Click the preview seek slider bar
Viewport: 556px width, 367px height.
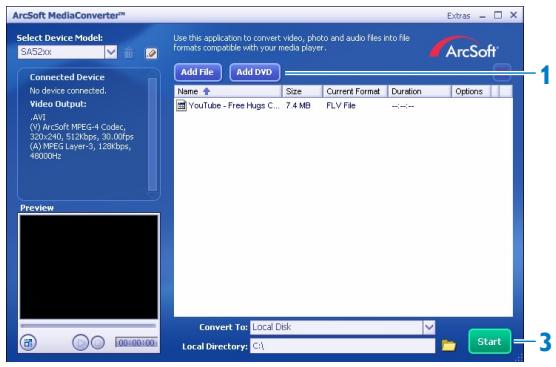88,326
